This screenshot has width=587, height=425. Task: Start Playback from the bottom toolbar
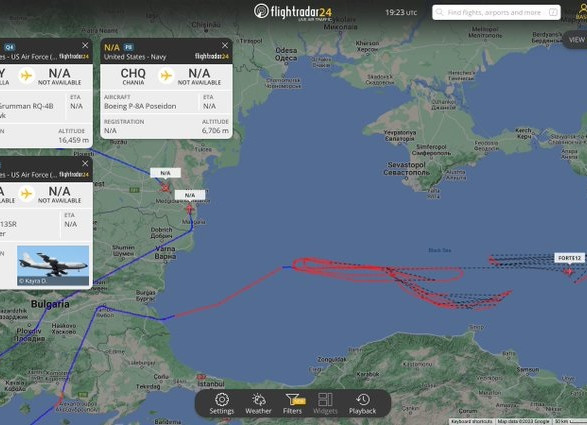click(x=362, y=404)
